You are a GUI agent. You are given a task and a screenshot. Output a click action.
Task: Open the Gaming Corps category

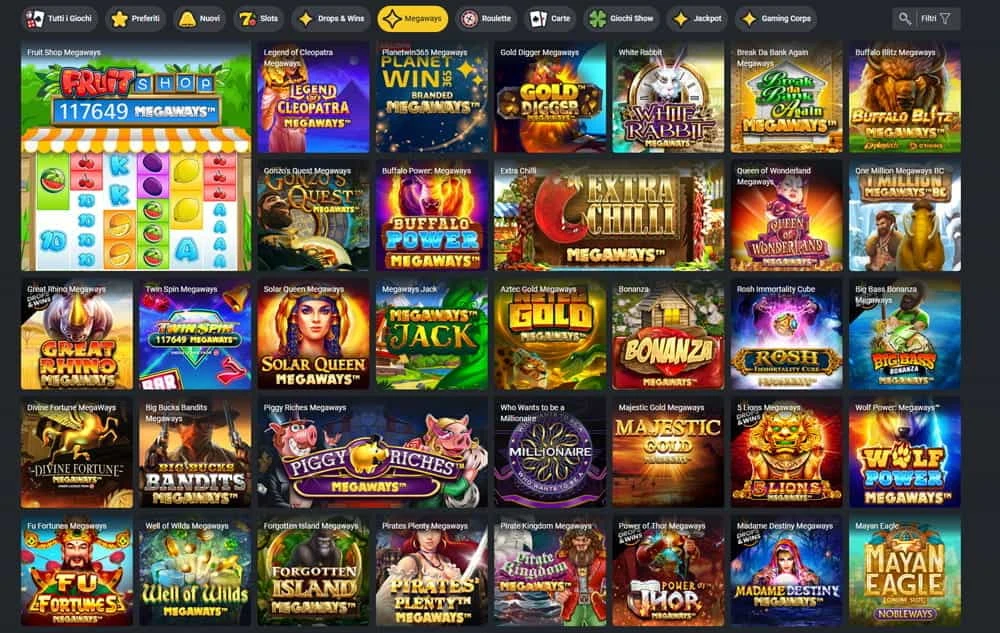coord(777,19)
